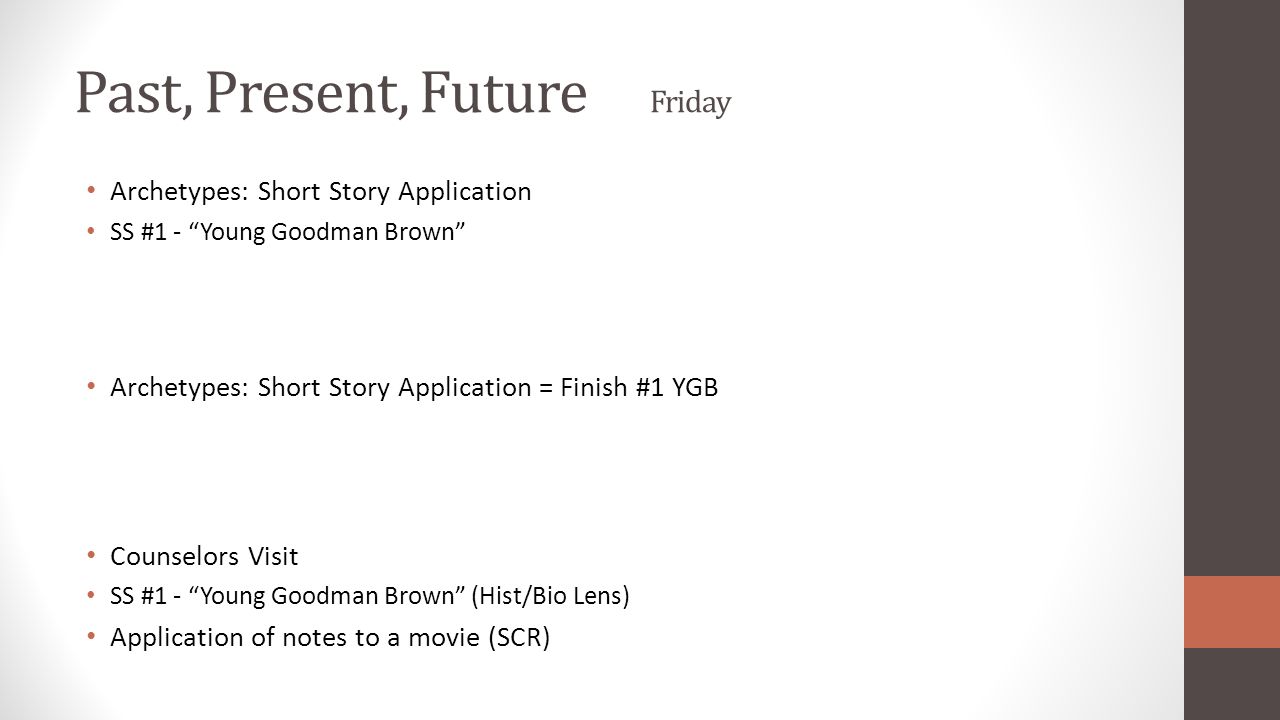Screen dimensions: 1280x720
Task: Click '(SCR)' at the end of last bullet
Action: [x=519, y=638]
